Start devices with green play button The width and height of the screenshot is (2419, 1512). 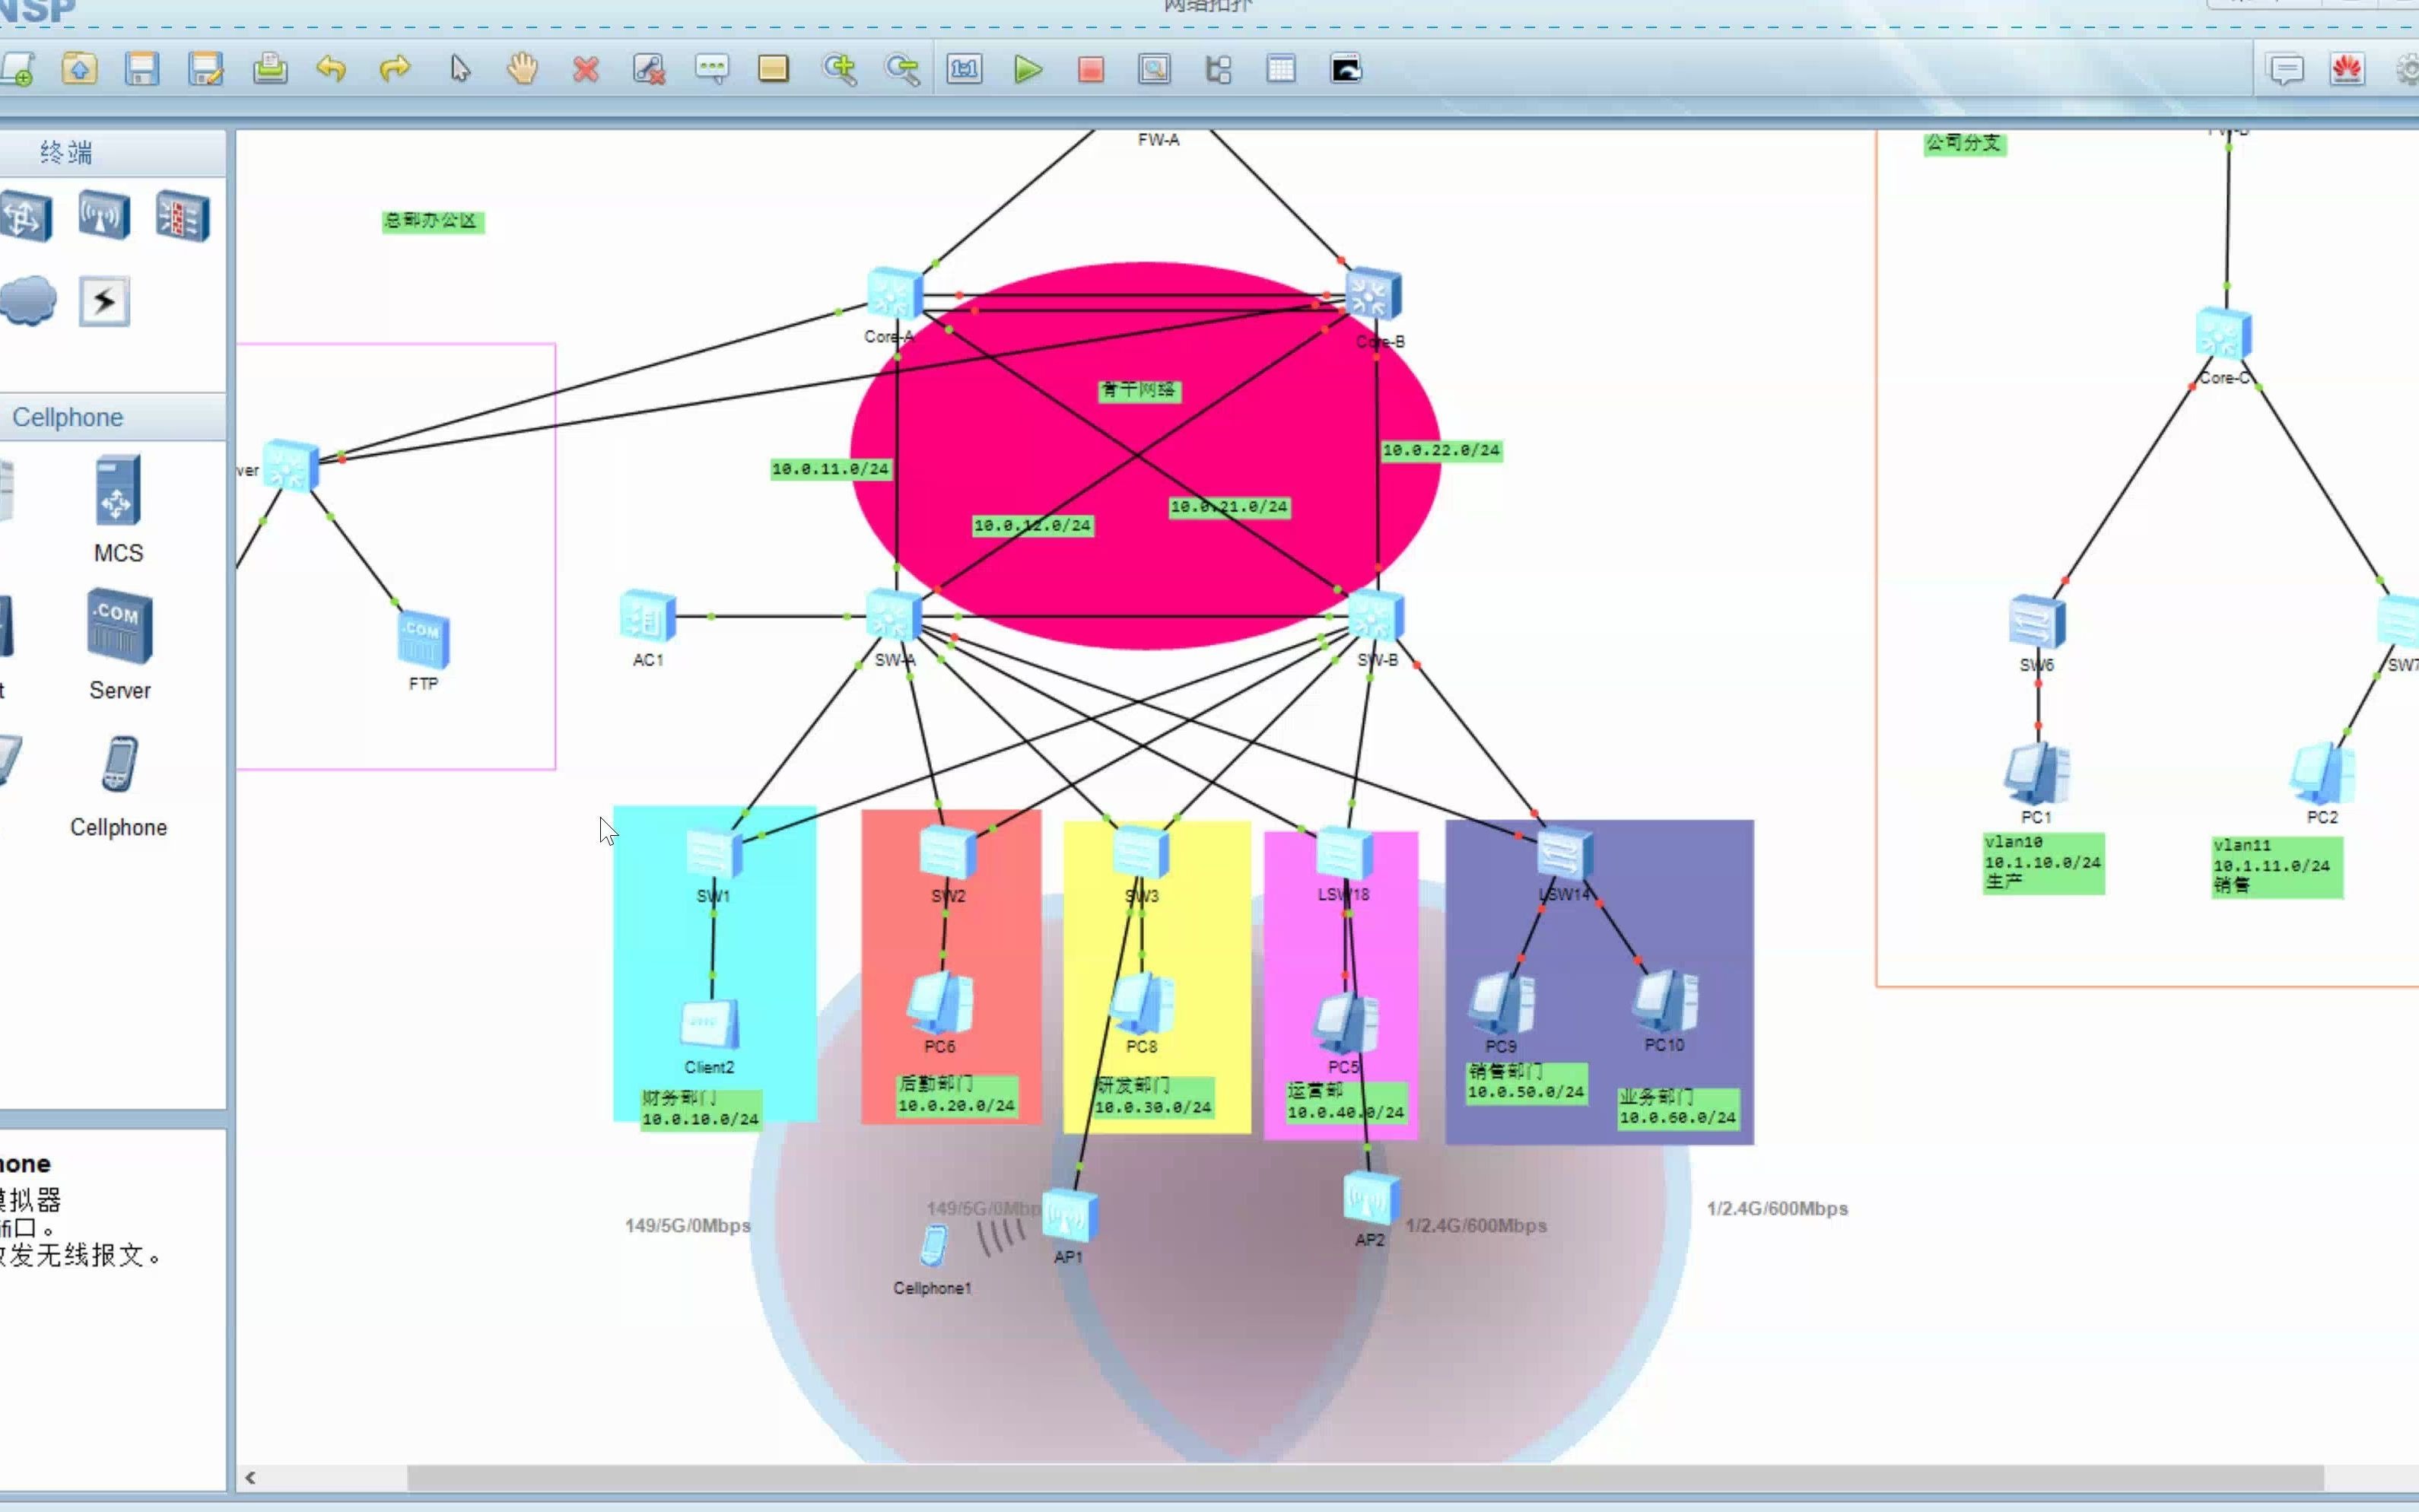pos(1028,69)
